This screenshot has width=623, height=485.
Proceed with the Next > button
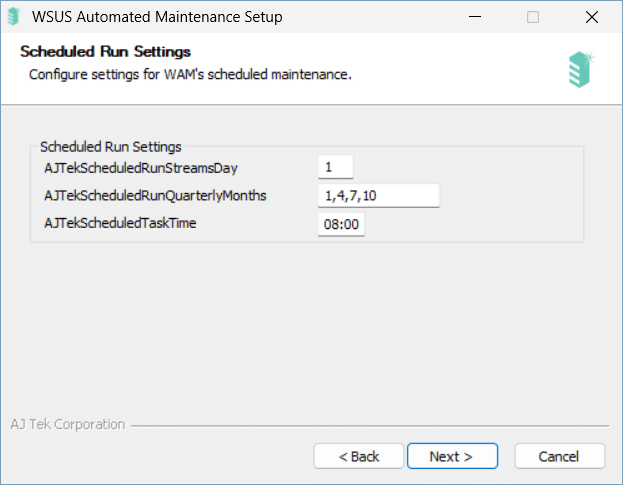click(452, 456)
